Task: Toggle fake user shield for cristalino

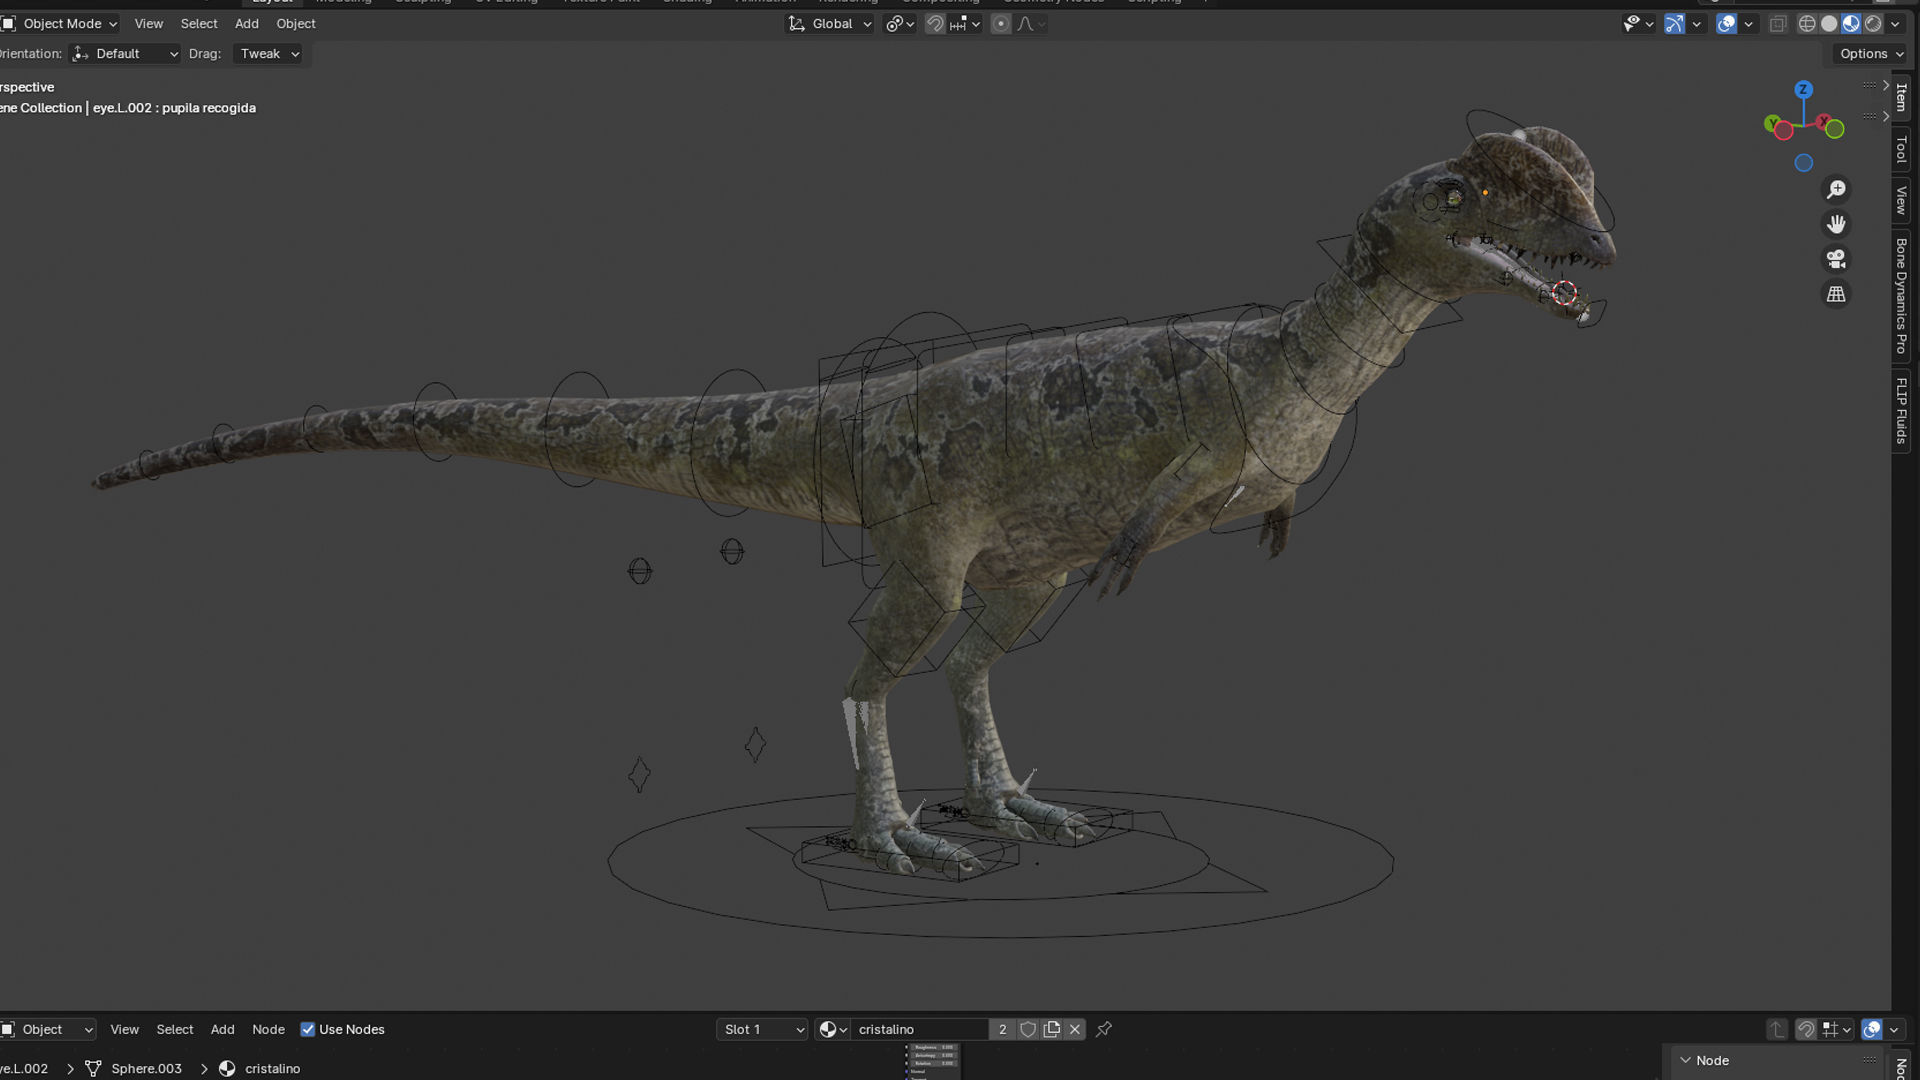Action: click(1028, 1029)
